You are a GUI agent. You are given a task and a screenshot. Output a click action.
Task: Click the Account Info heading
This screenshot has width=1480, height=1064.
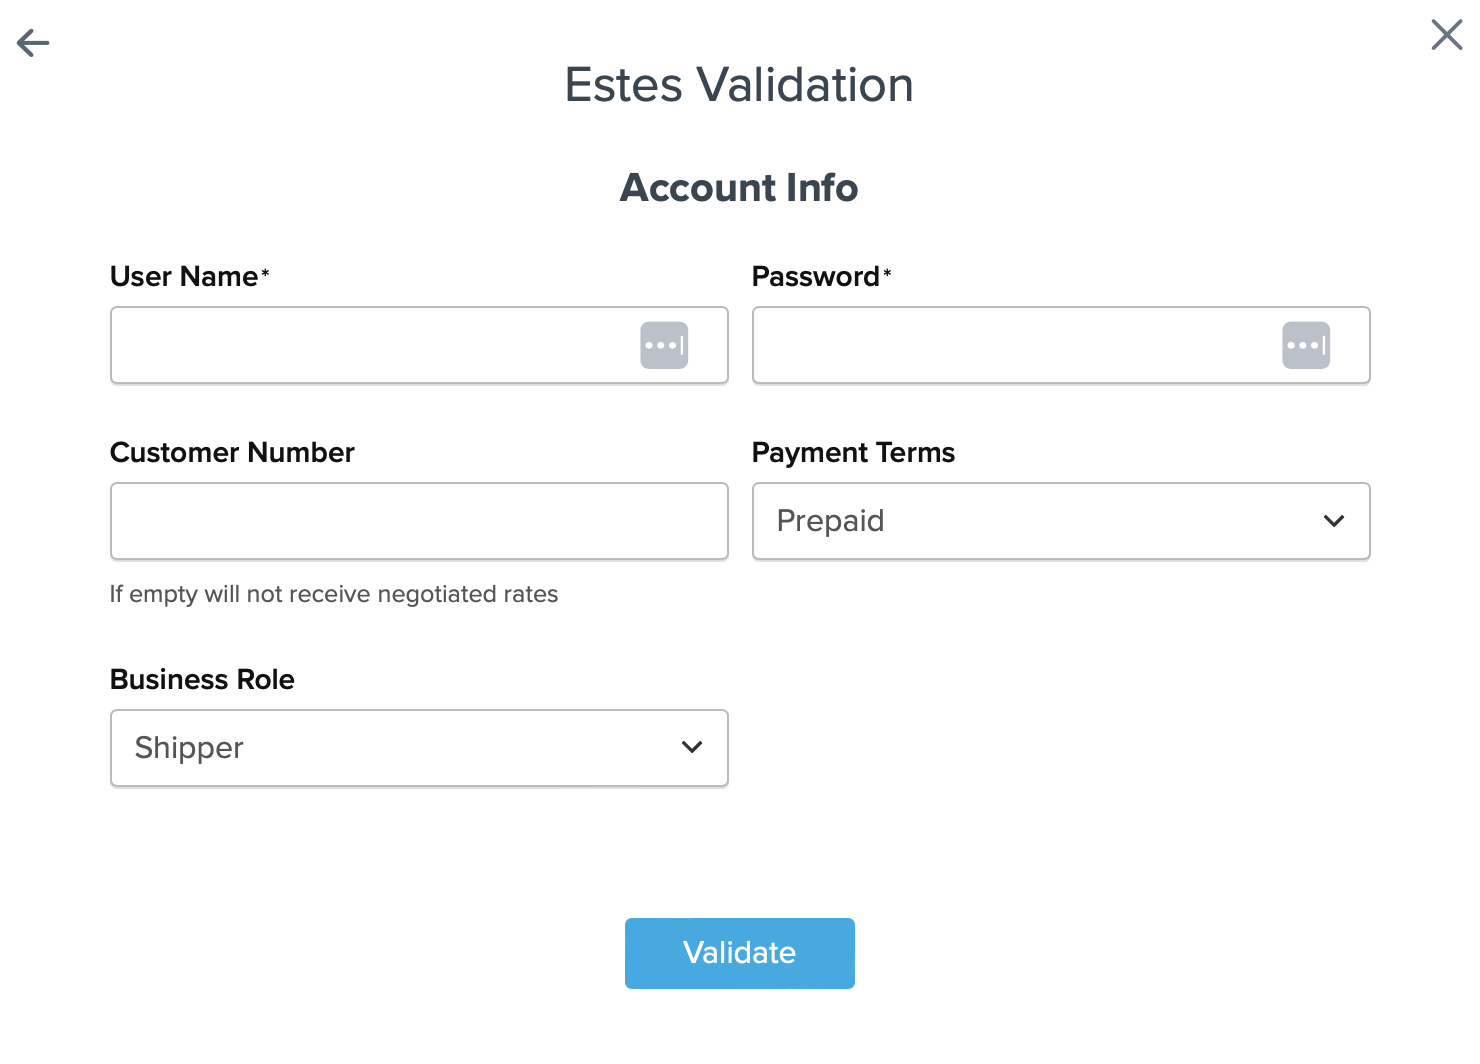(739, 188)
